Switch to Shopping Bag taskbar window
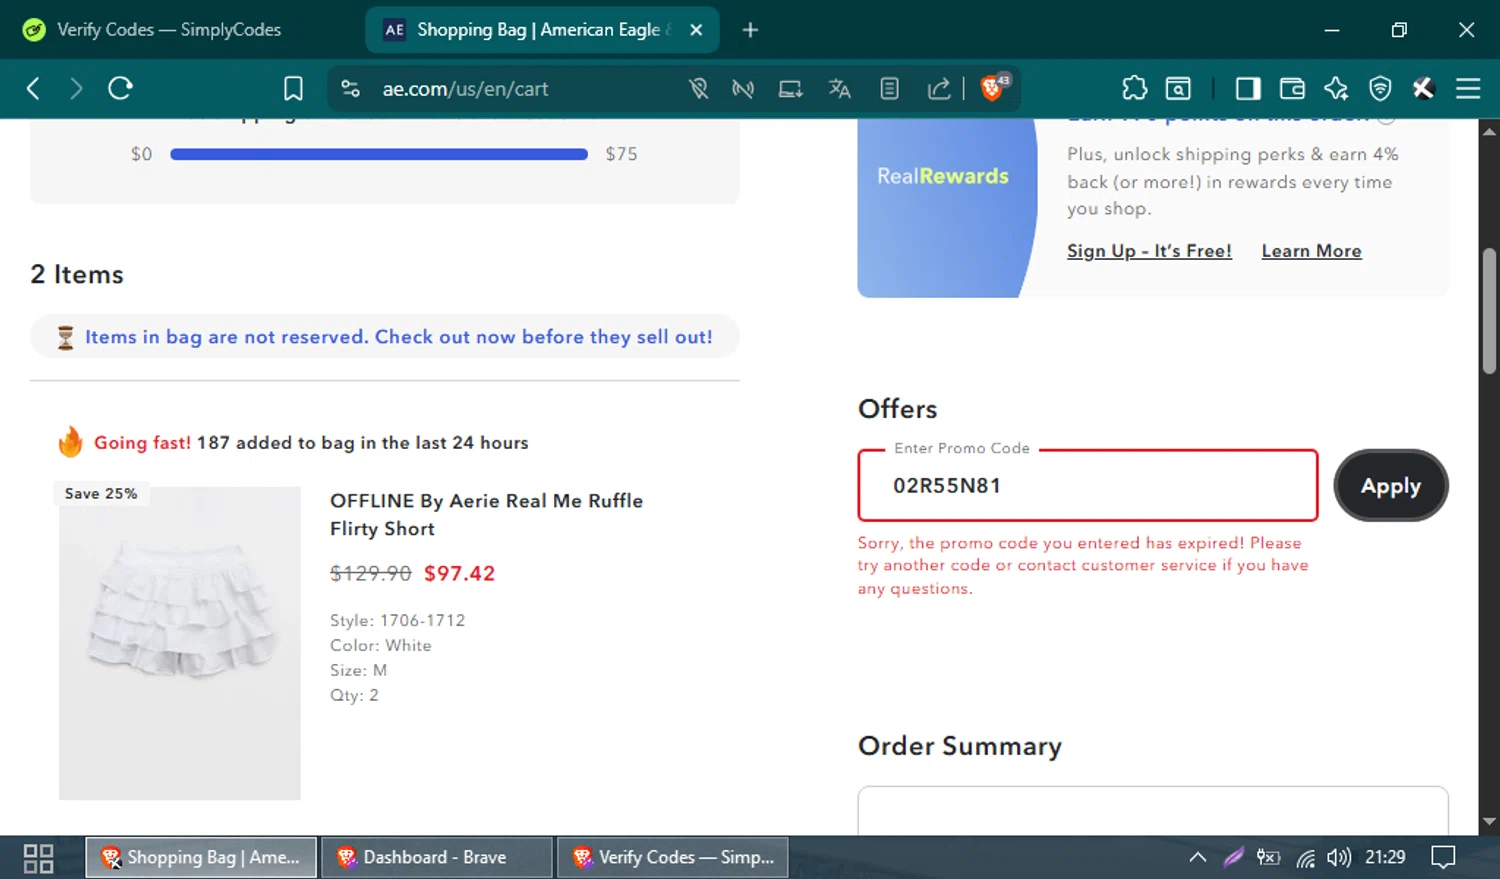Screen dimensions: 1500x879 click(201, 858)
